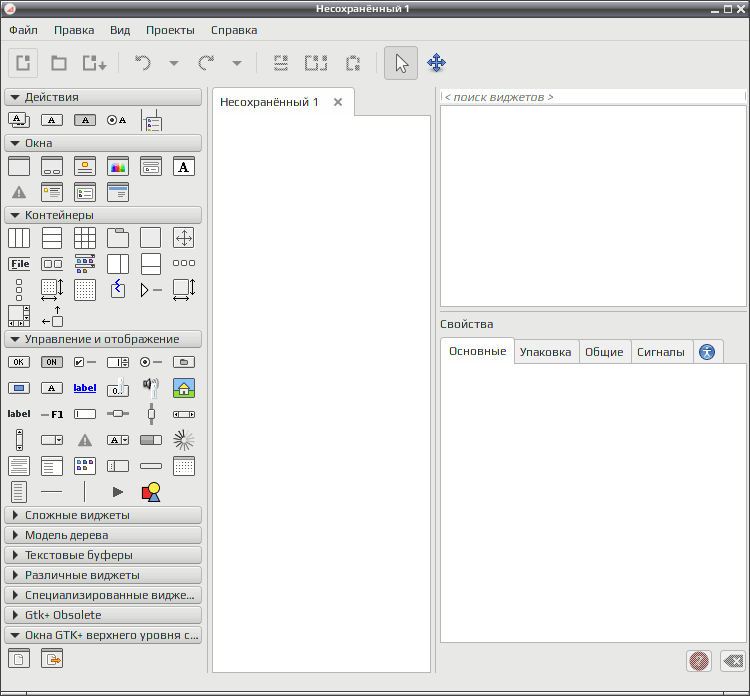
Task: Select the Volume Button speaker icon
Action: point(151,388)
